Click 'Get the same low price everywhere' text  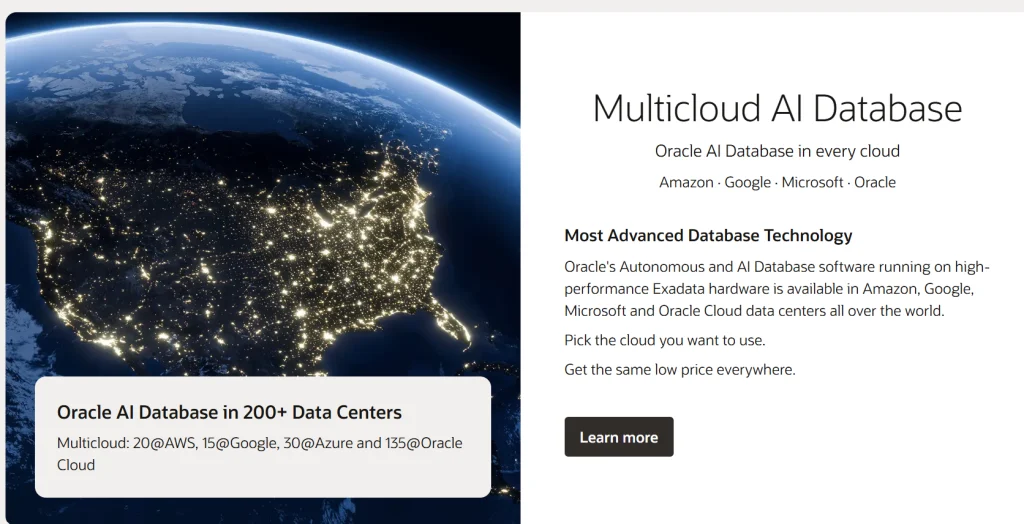[x=679, y=370]
